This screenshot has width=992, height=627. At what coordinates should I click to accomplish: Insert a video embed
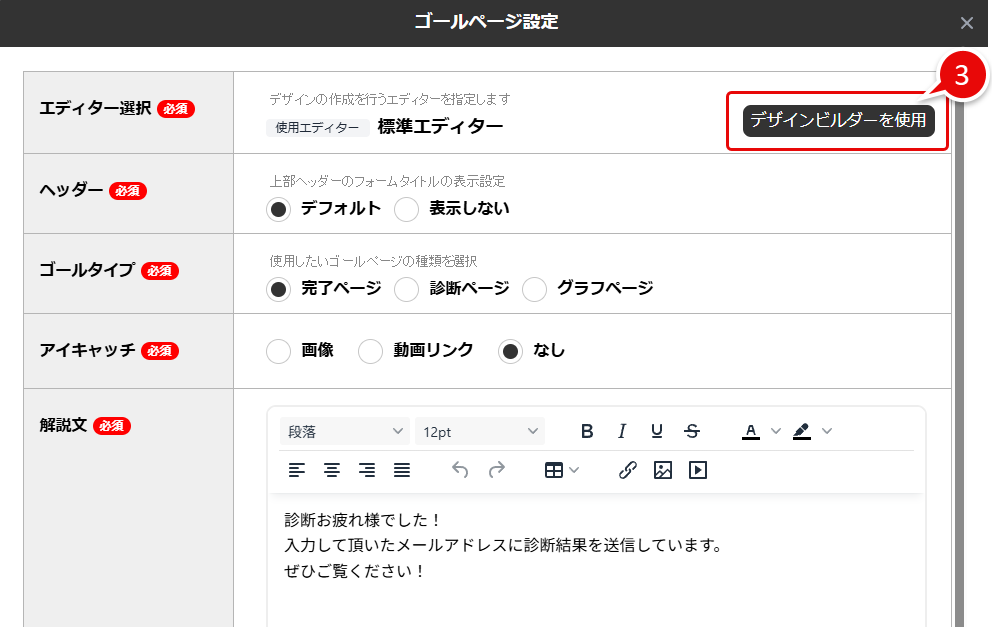697,470
